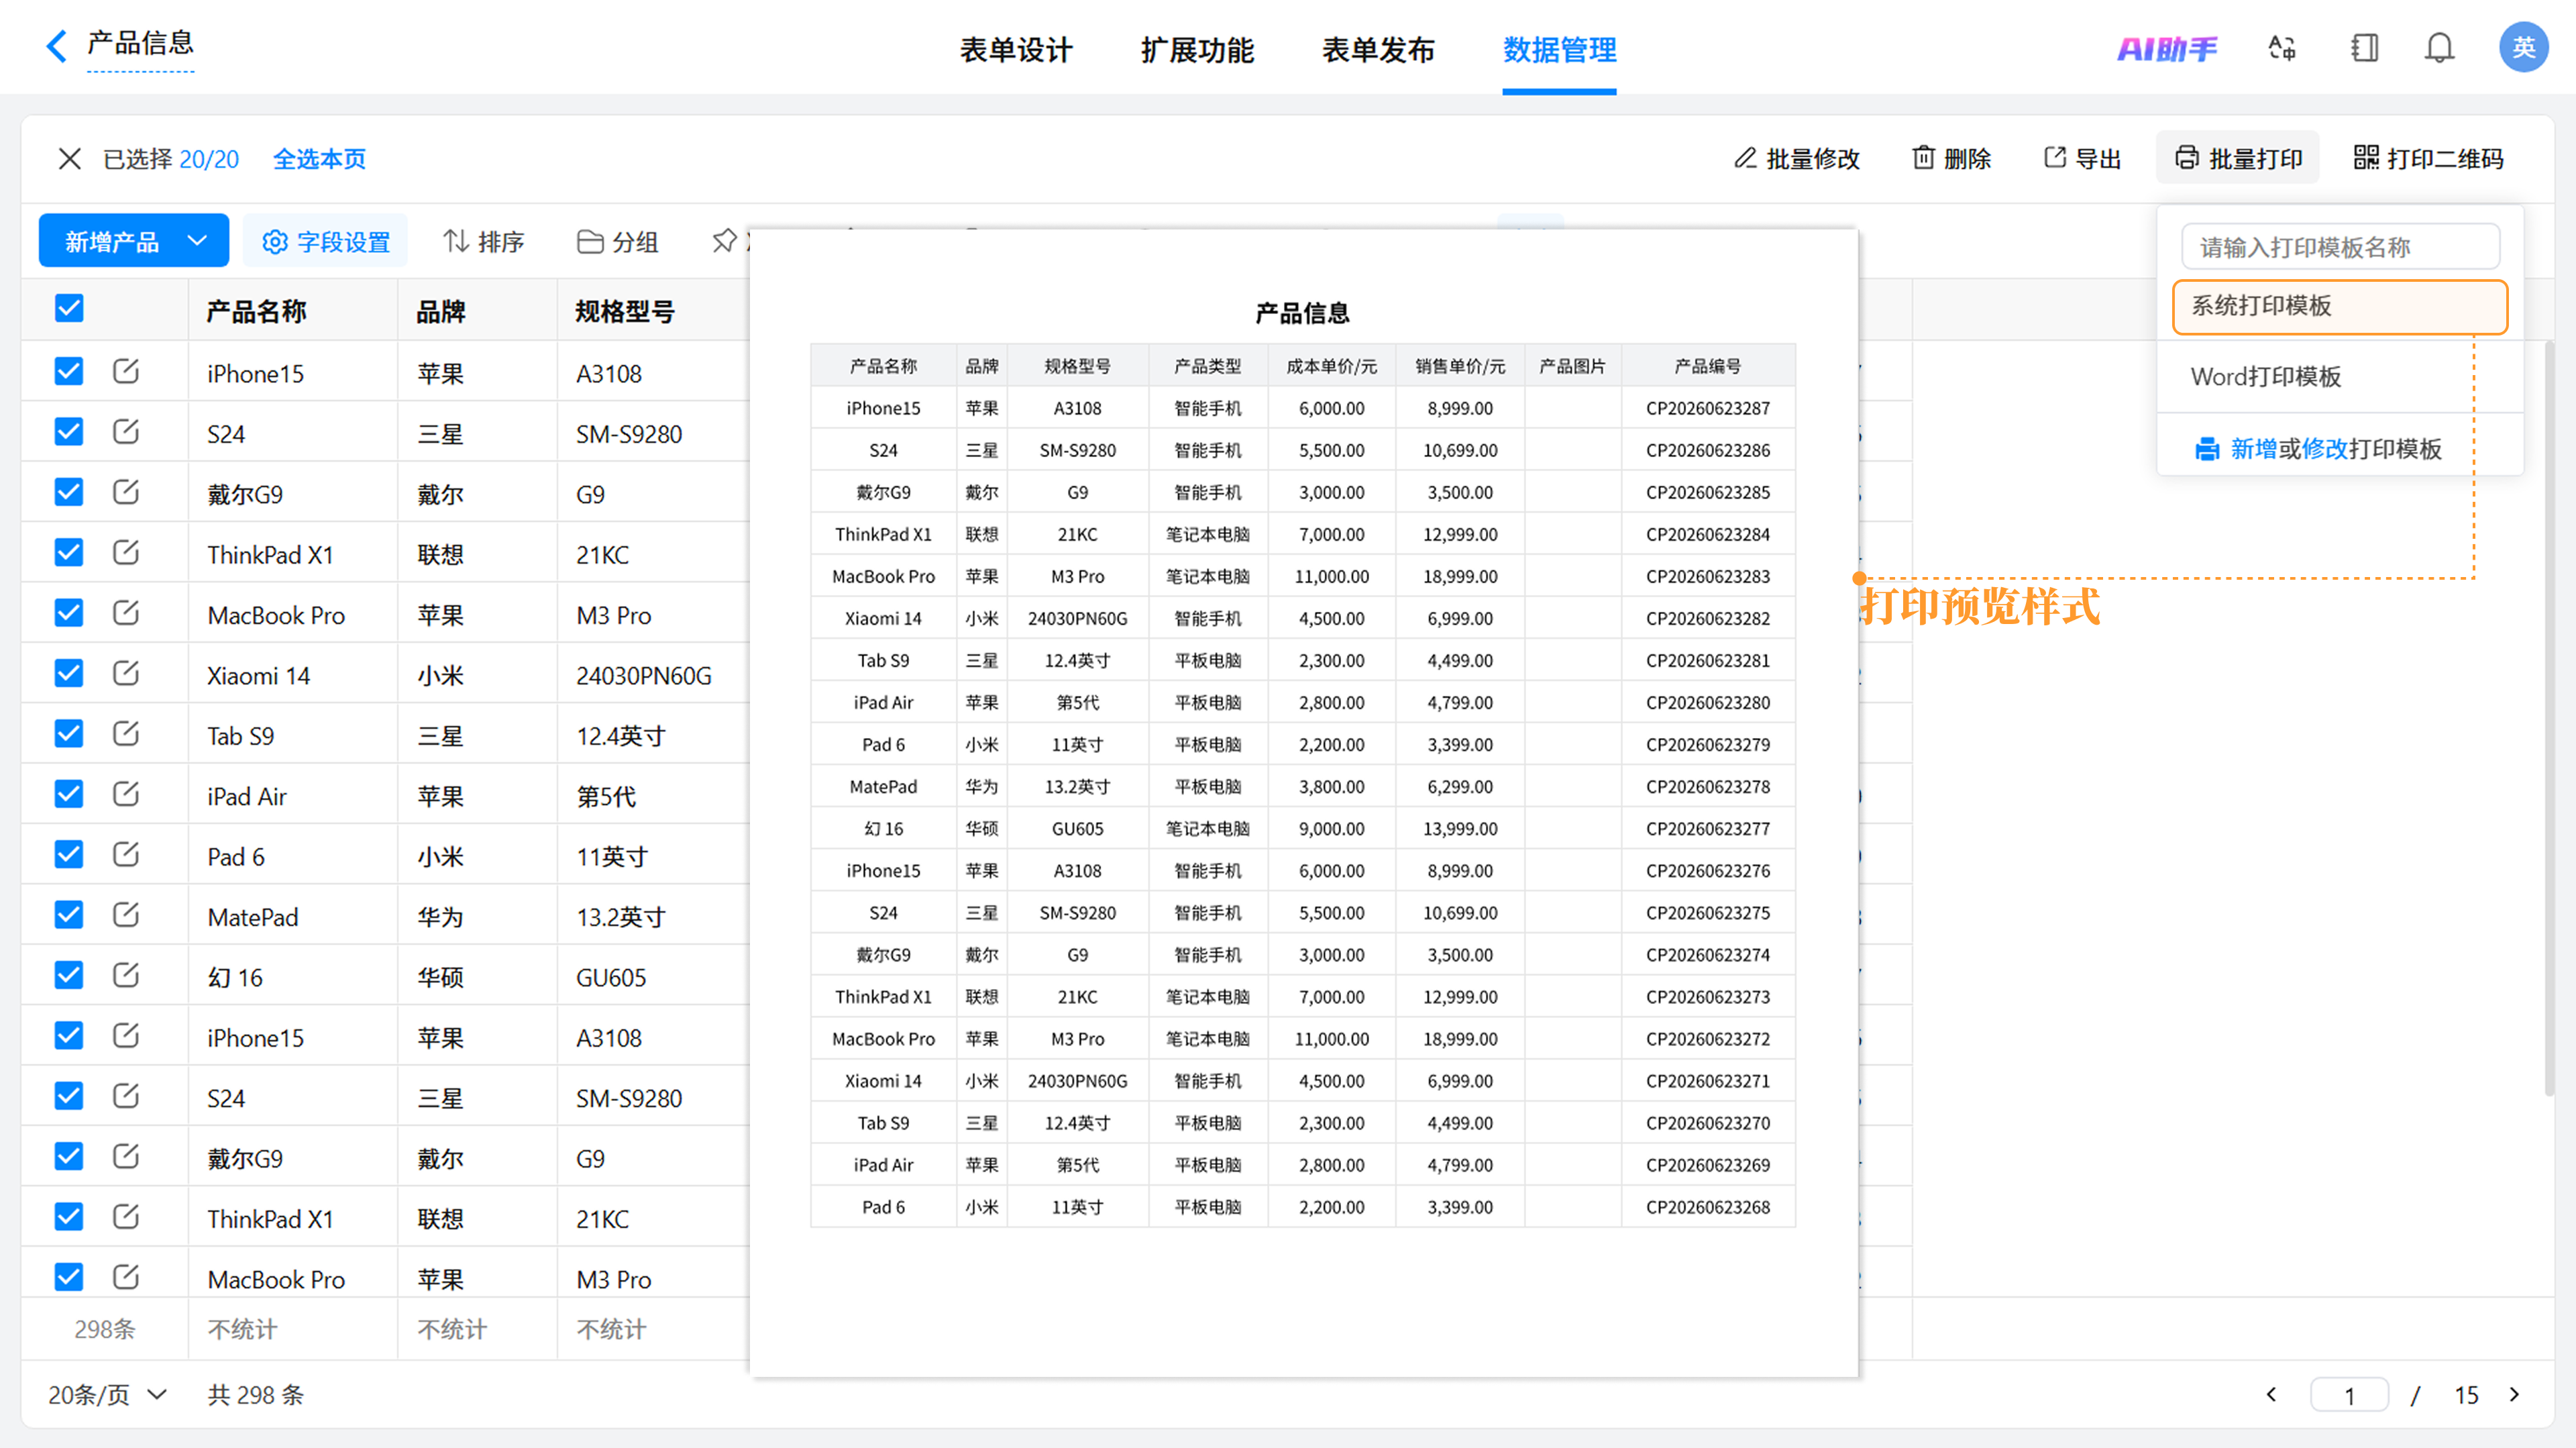This screenshot has width=2576, height=1448.
Task: Uncheck the first S24 row checkbox
Action: [69, 432]
